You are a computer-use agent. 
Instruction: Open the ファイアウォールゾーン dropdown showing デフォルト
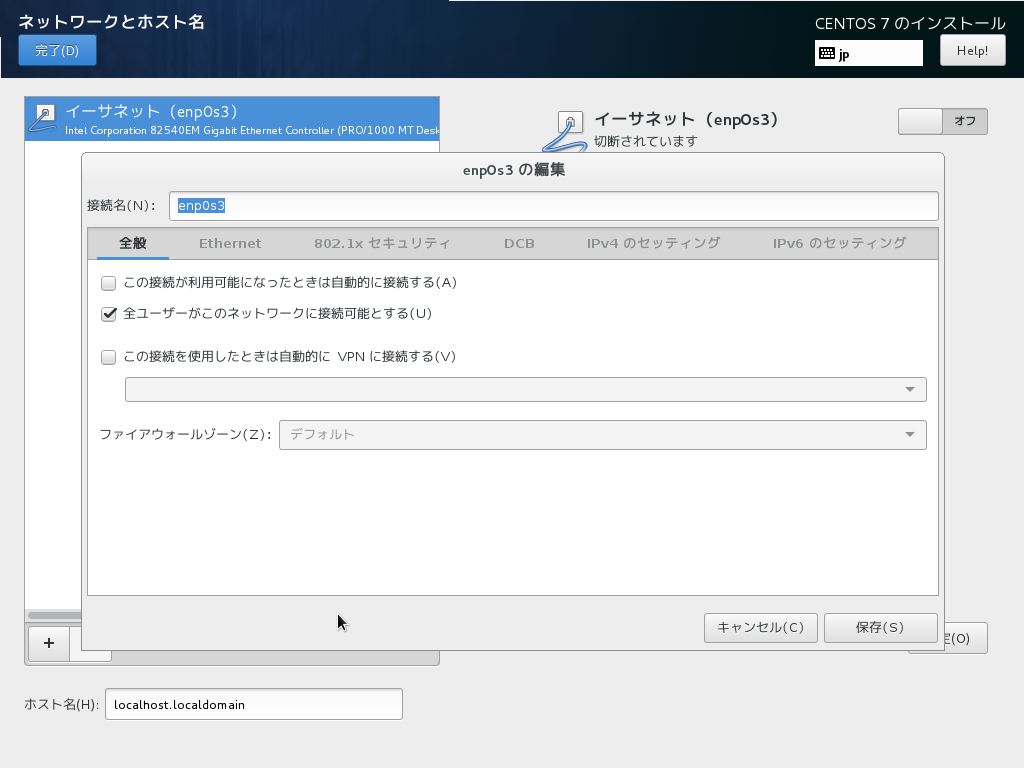(x=602, y=435)
